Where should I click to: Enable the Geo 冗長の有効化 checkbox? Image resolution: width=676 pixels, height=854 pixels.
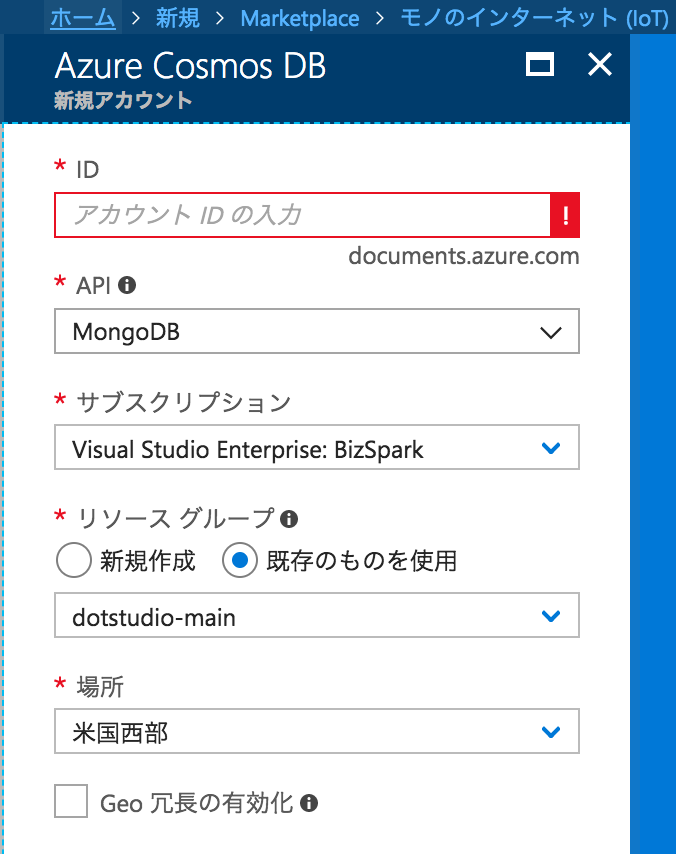71,801
